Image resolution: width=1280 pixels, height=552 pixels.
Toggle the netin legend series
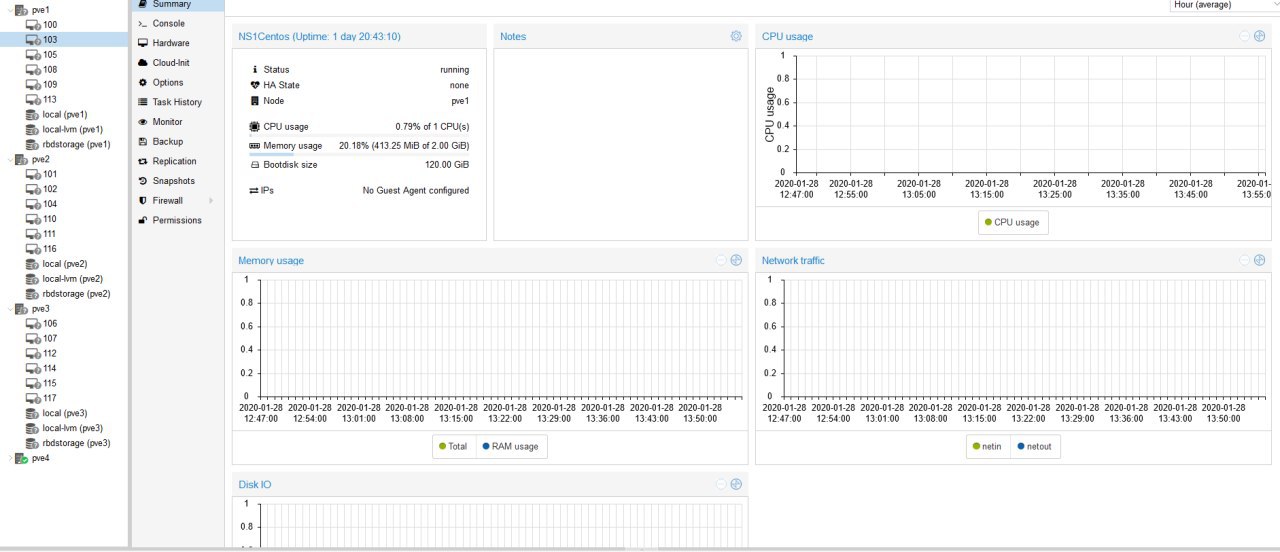click(x=987, y=446)
